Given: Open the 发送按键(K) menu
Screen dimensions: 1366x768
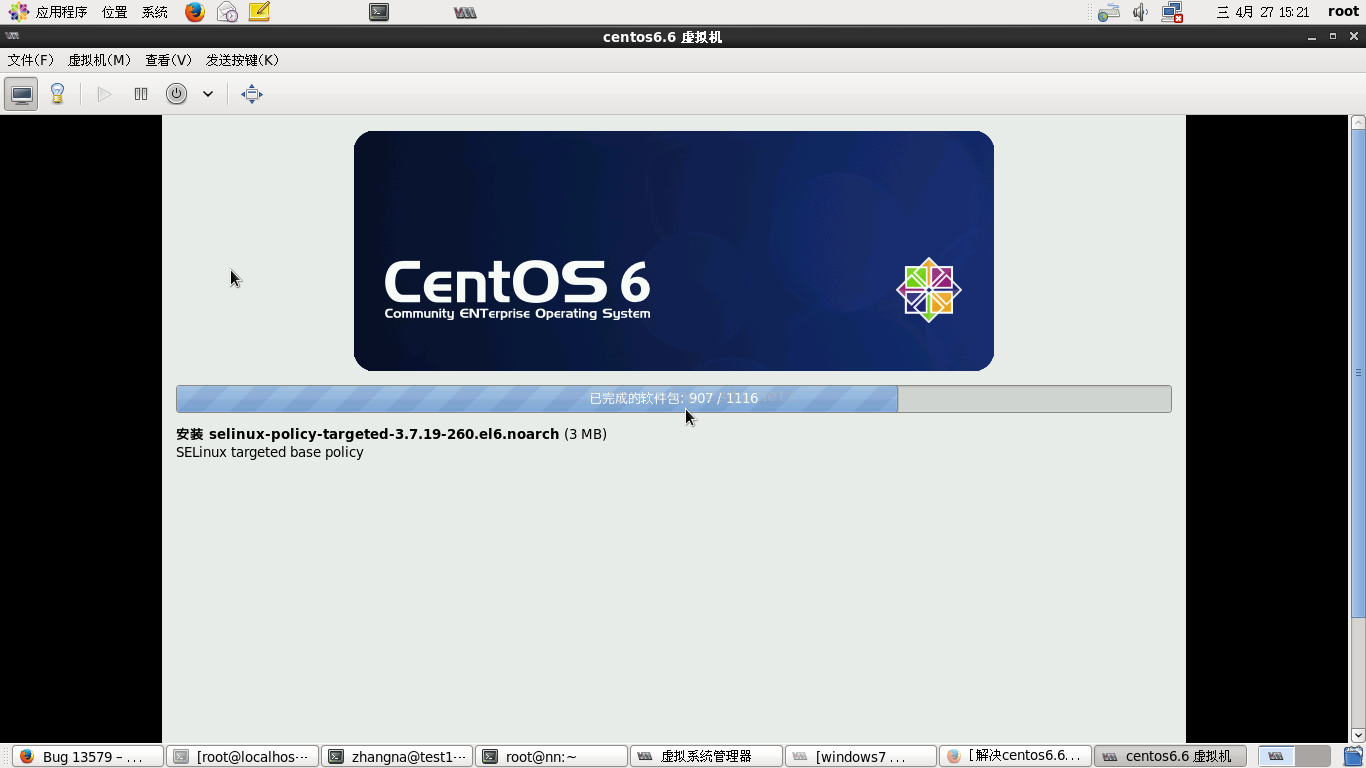Looking at the screenshot, I should point(242,60).
